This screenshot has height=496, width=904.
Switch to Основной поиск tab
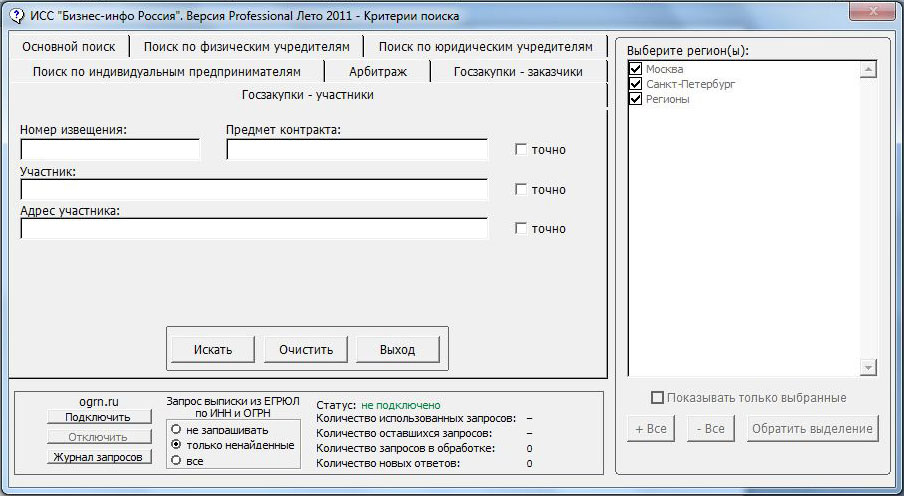[x=69, y=46]
